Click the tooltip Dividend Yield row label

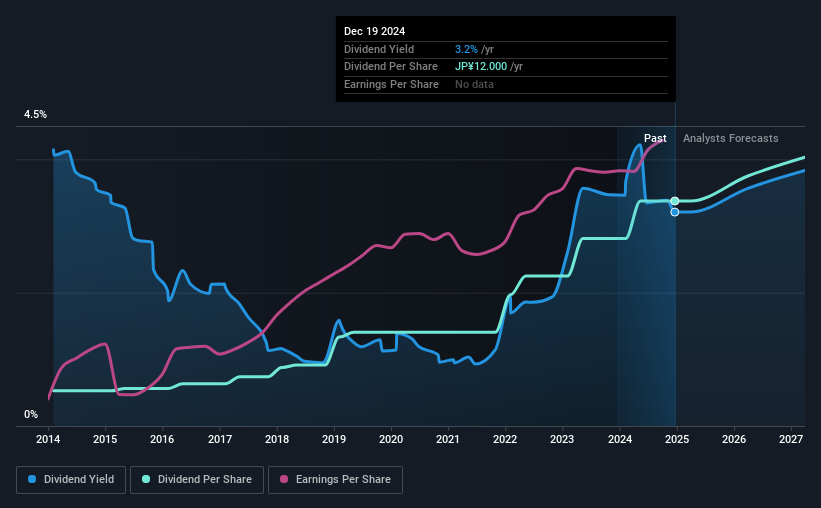(x=379, y=49)
